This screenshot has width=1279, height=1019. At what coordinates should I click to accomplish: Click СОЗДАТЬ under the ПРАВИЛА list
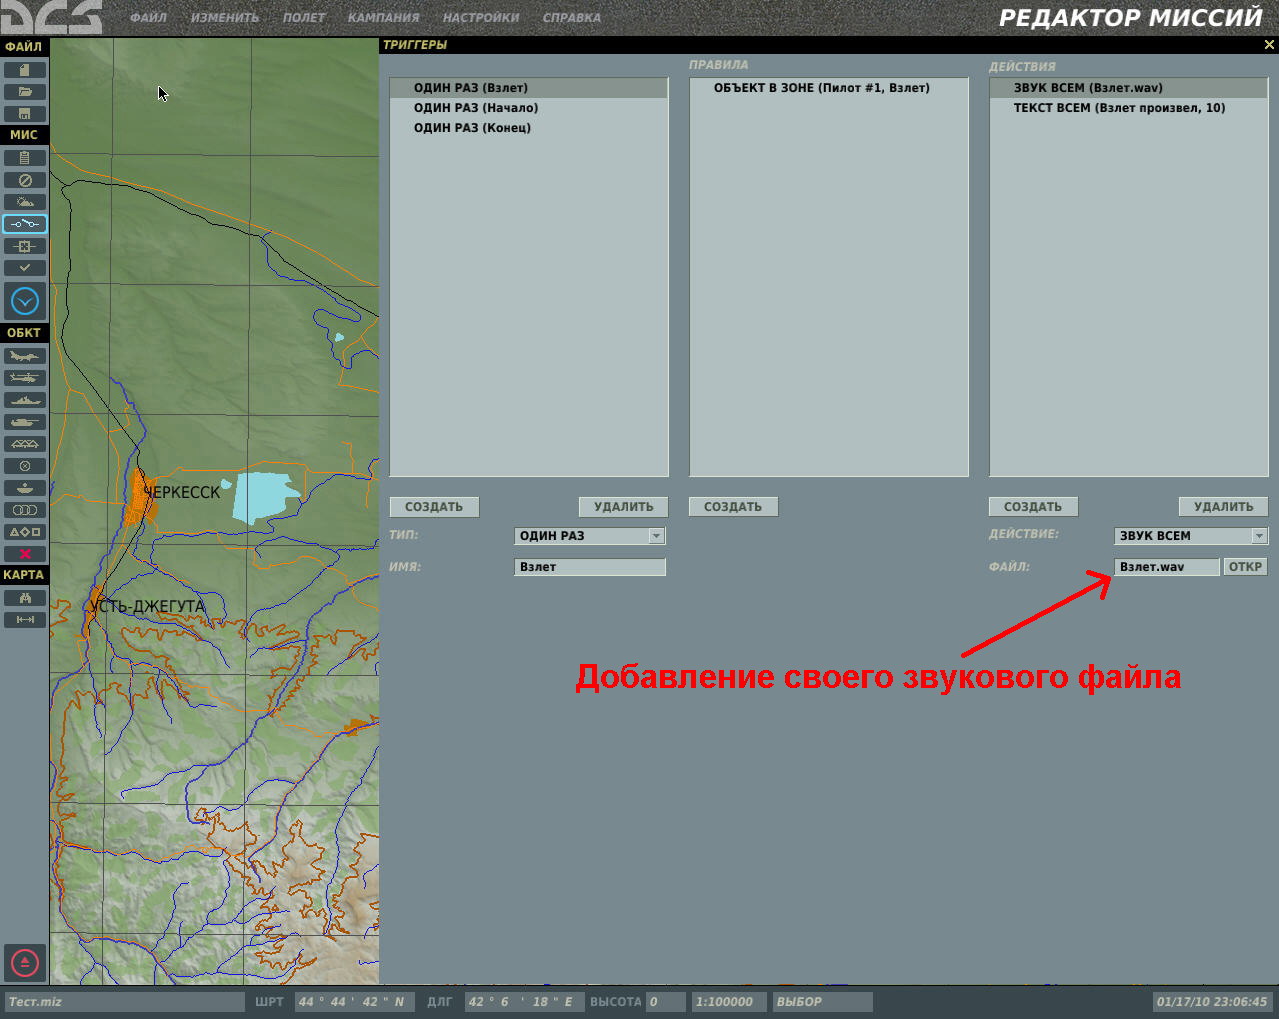[x=733, y=507]
